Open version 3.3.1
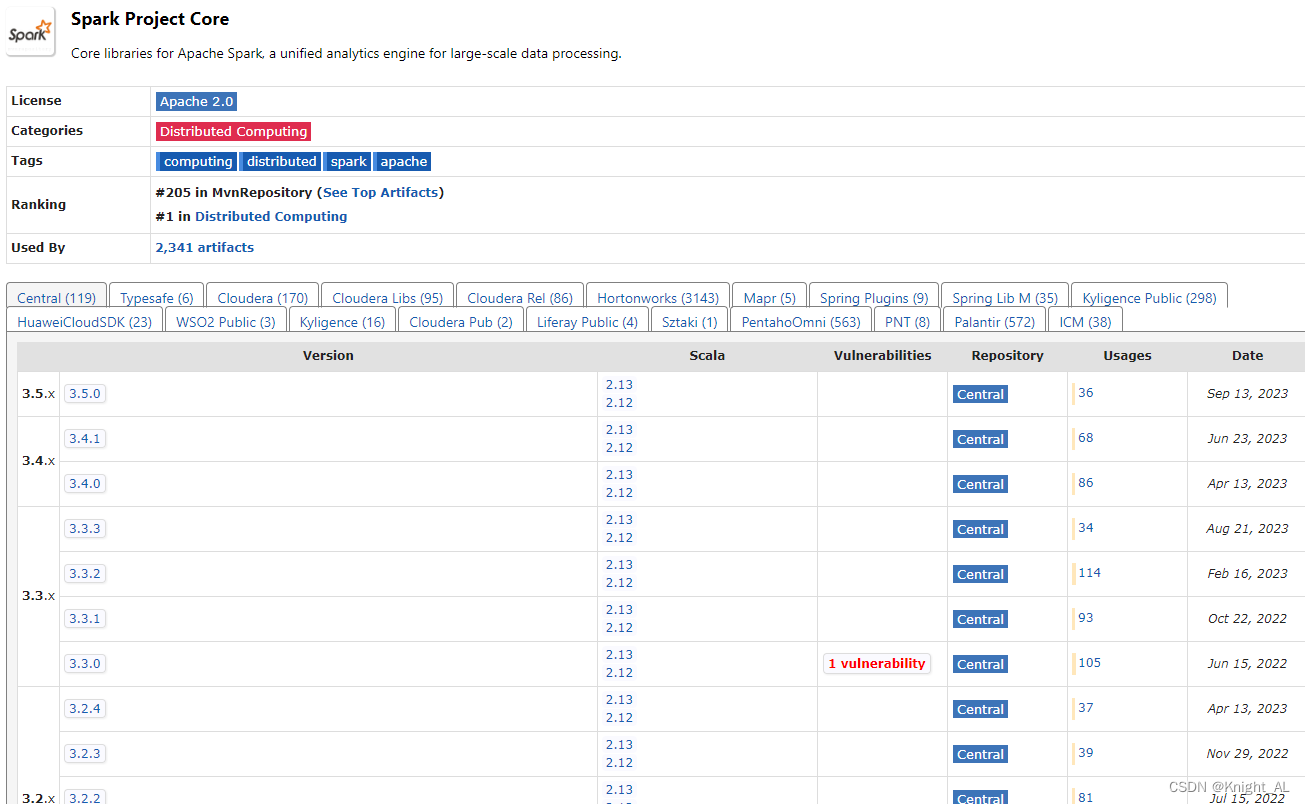Viewport: 1305px width, 804px height. click(x=85, y=618)
